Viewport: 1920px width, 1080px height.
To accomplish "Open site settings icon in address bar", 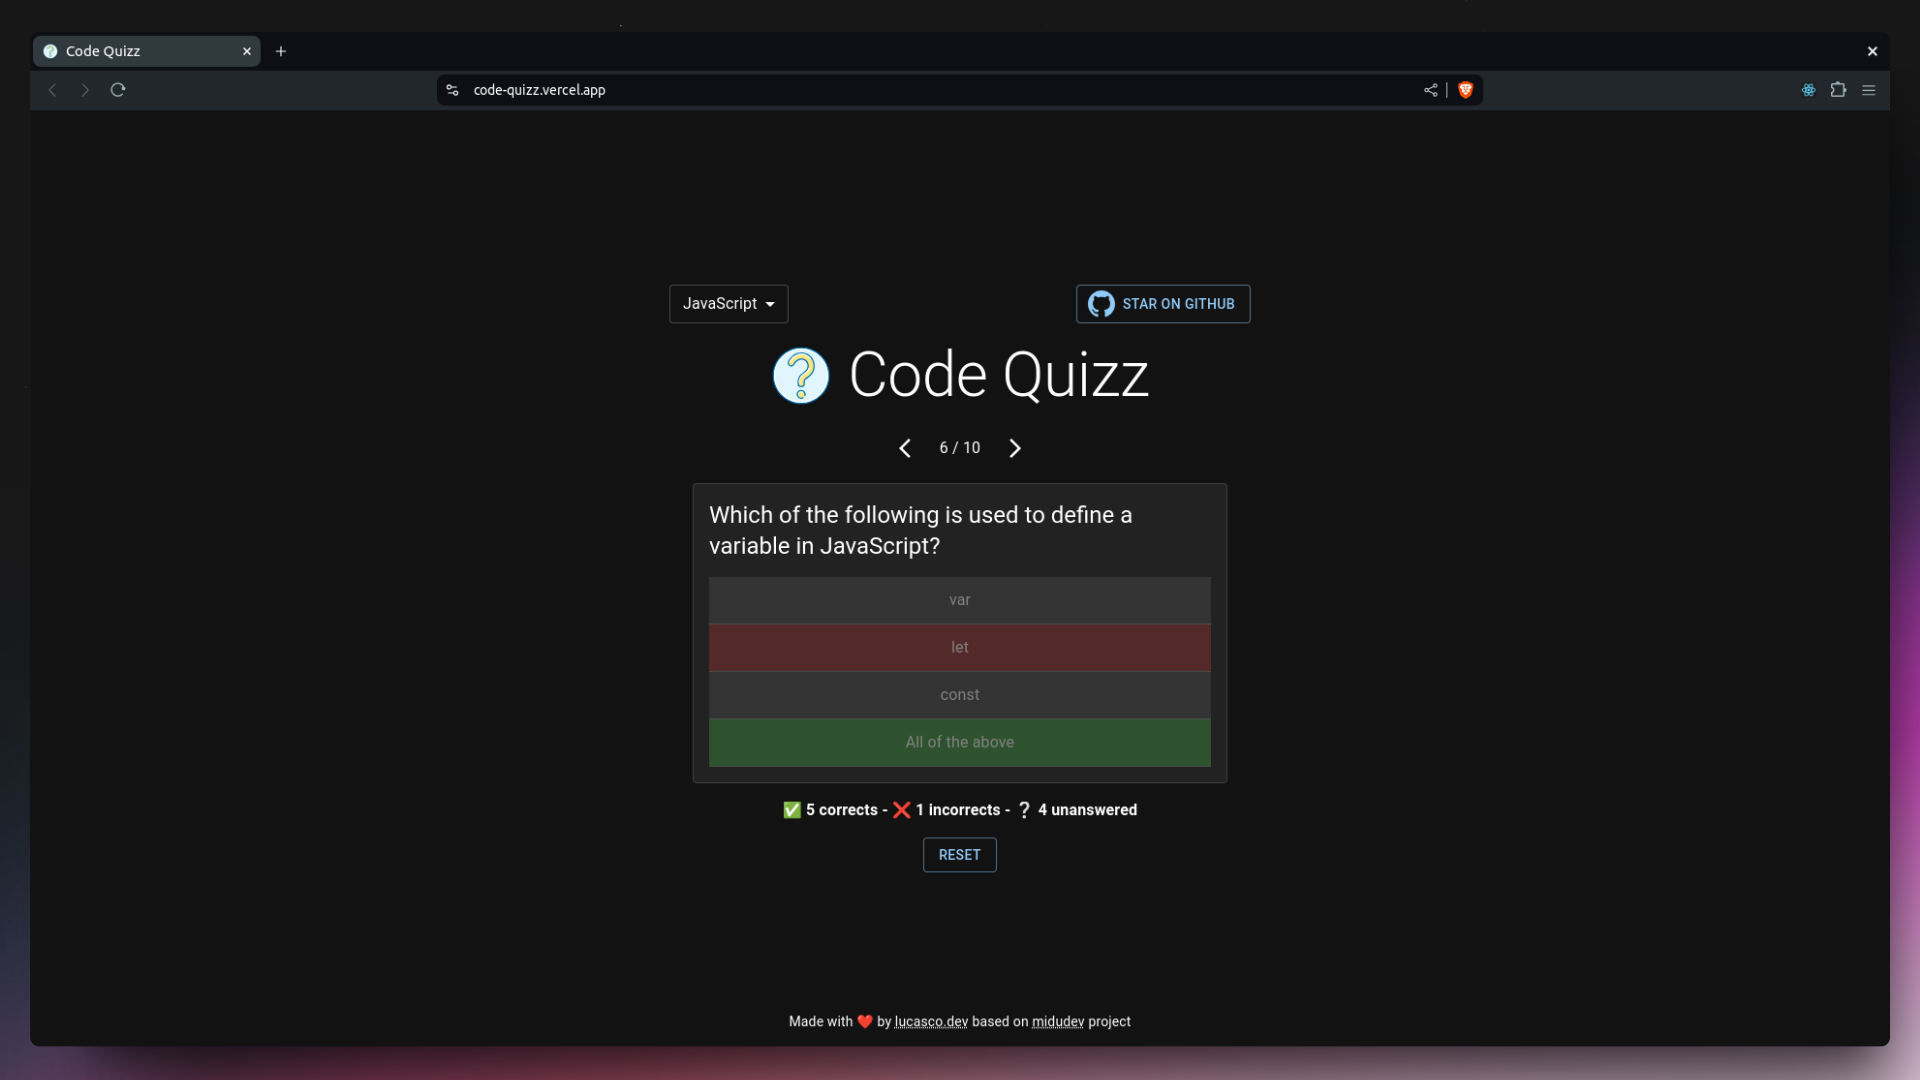I will pos(453,90).
